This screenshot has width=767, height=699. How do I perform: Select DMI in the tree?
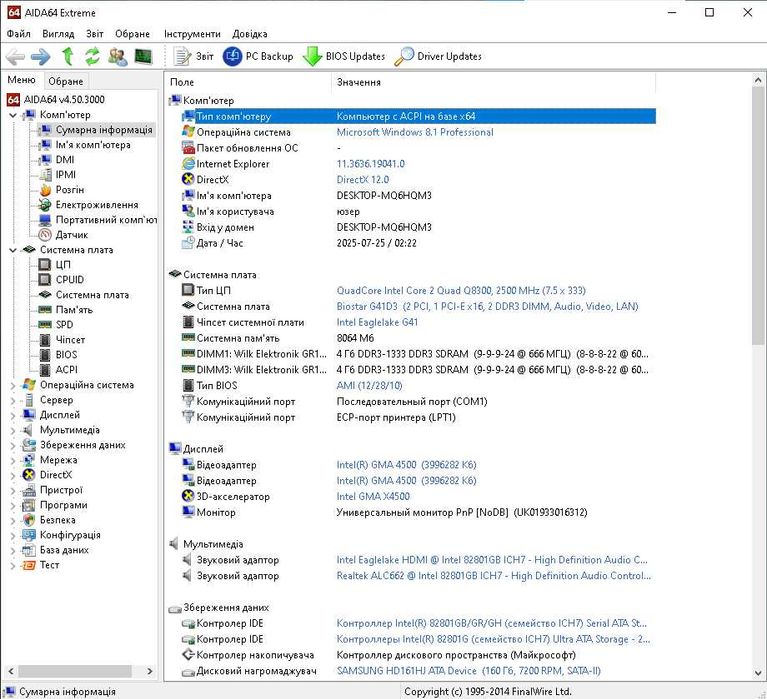tap(57, 159)
